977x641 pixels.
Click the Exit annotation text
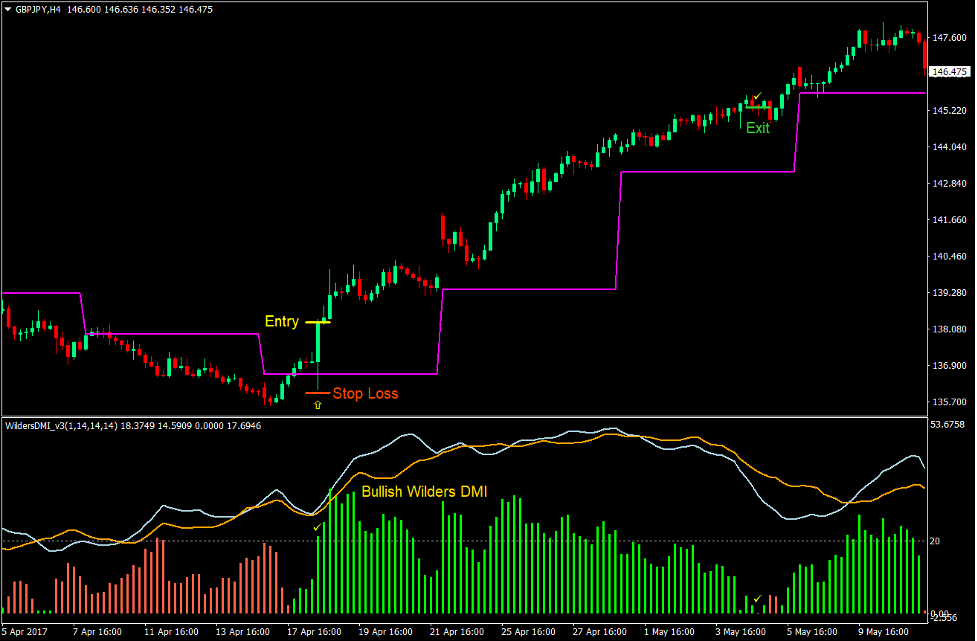pyautogui.click(x=756, y=126)
